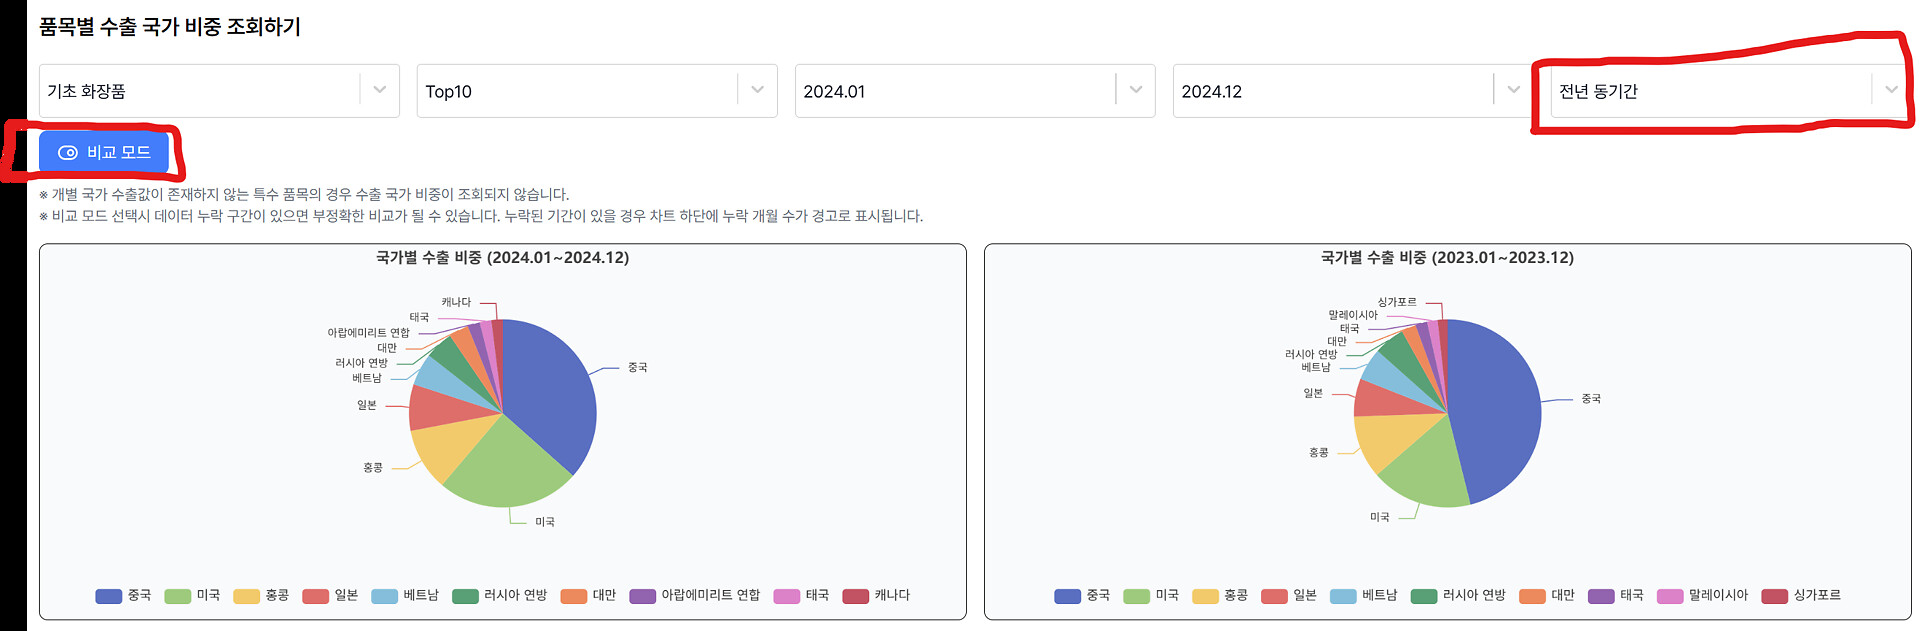Image resolution: width=1920 pixels, height=631 pixels.
Task: Click the 2024.12 end month chevron
Action: (x=1513, y=90)
